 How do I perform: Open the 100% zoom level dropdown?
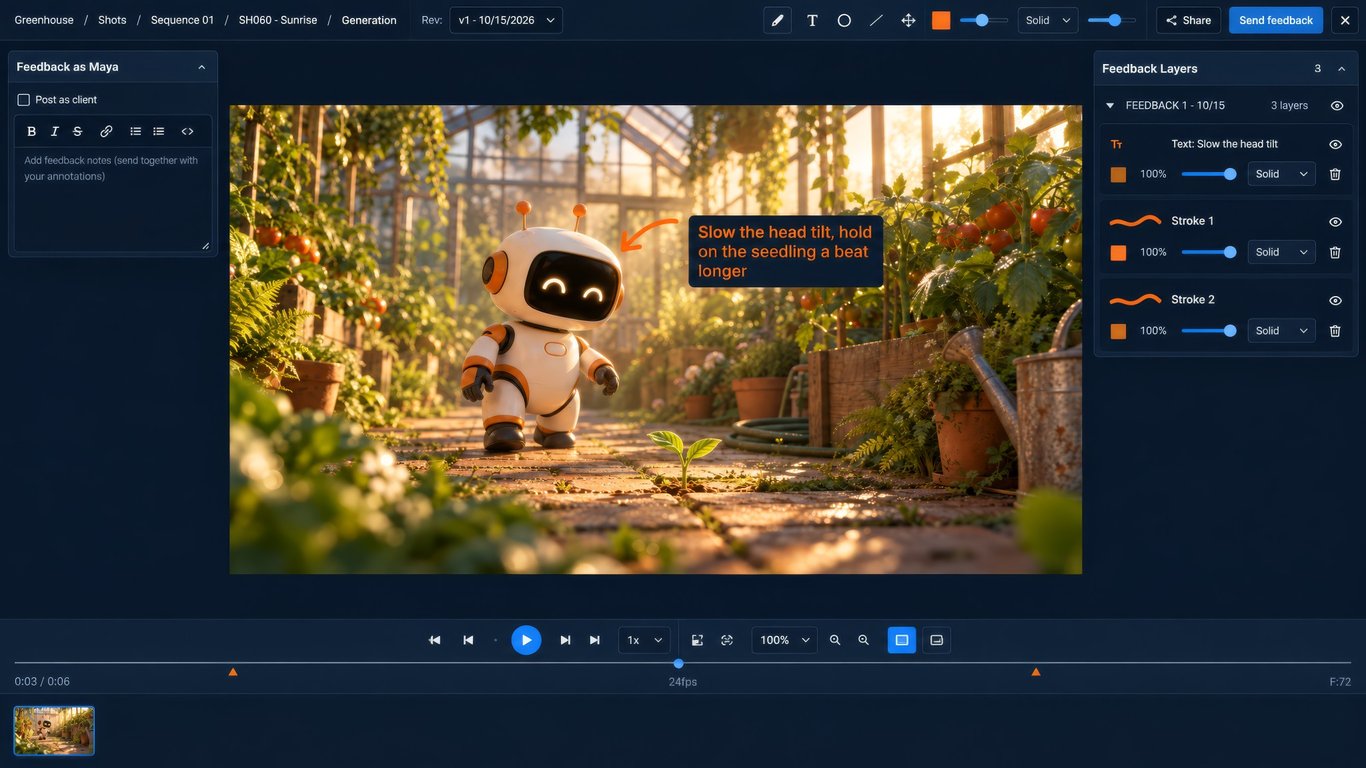[784, 640]
